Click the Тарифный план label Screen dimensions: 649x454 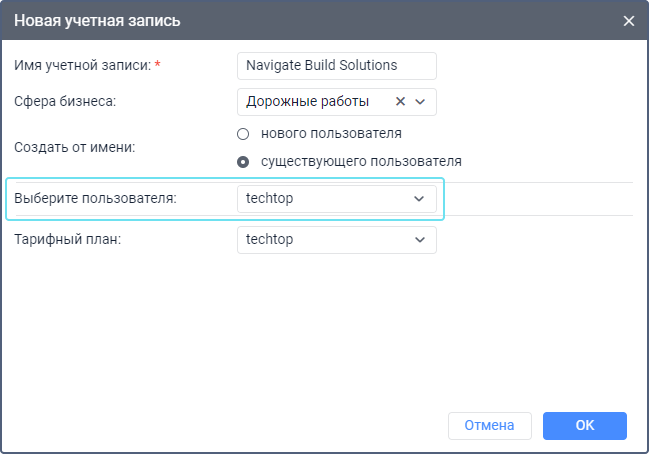67,239
